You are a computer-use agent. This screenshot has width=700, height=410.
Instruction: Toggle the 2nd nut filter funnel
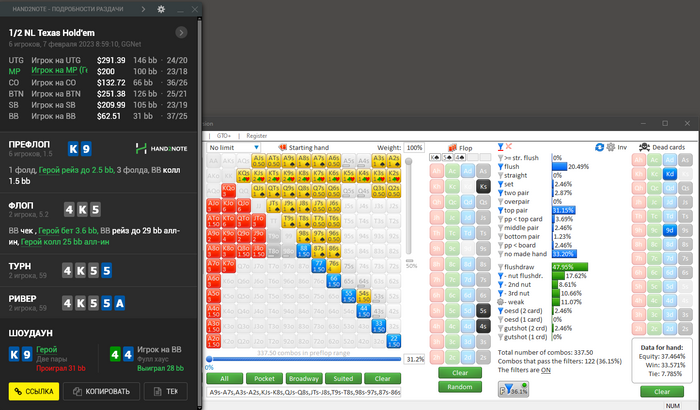coord(500,284)
